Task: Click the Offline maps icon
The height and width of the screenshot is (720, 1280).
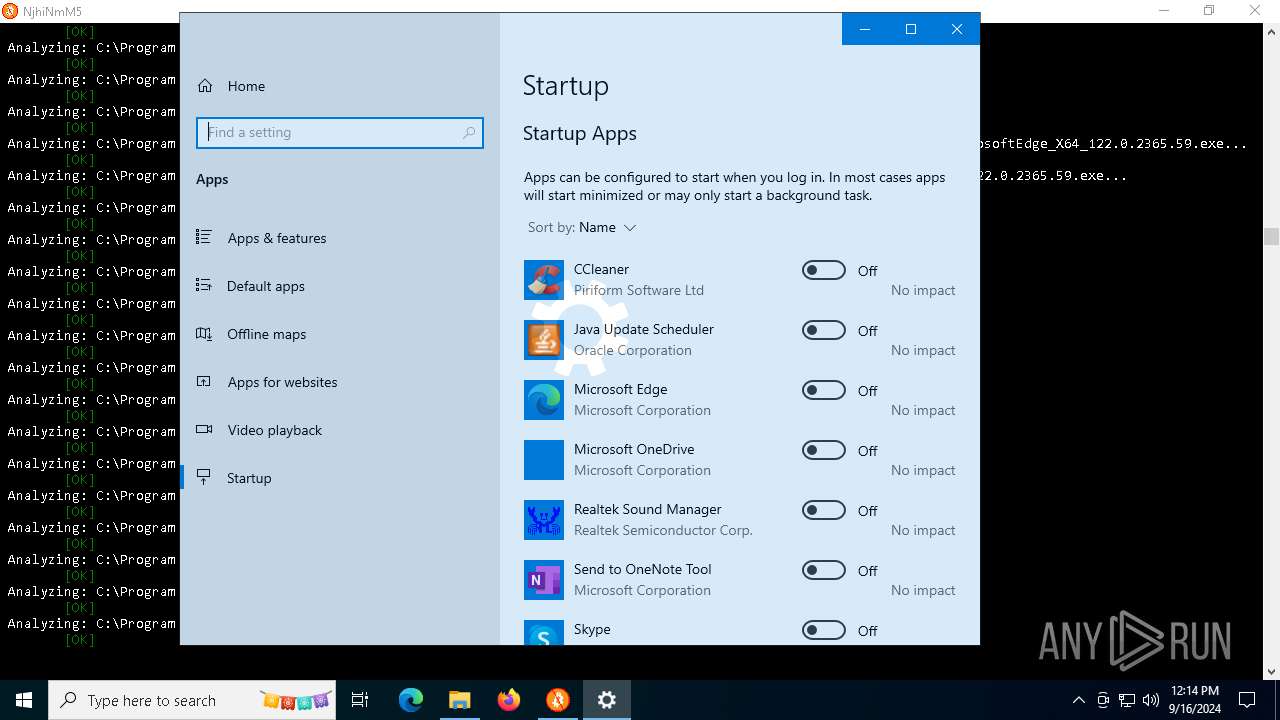Action: pyautogui.click(x=204, y=334)
